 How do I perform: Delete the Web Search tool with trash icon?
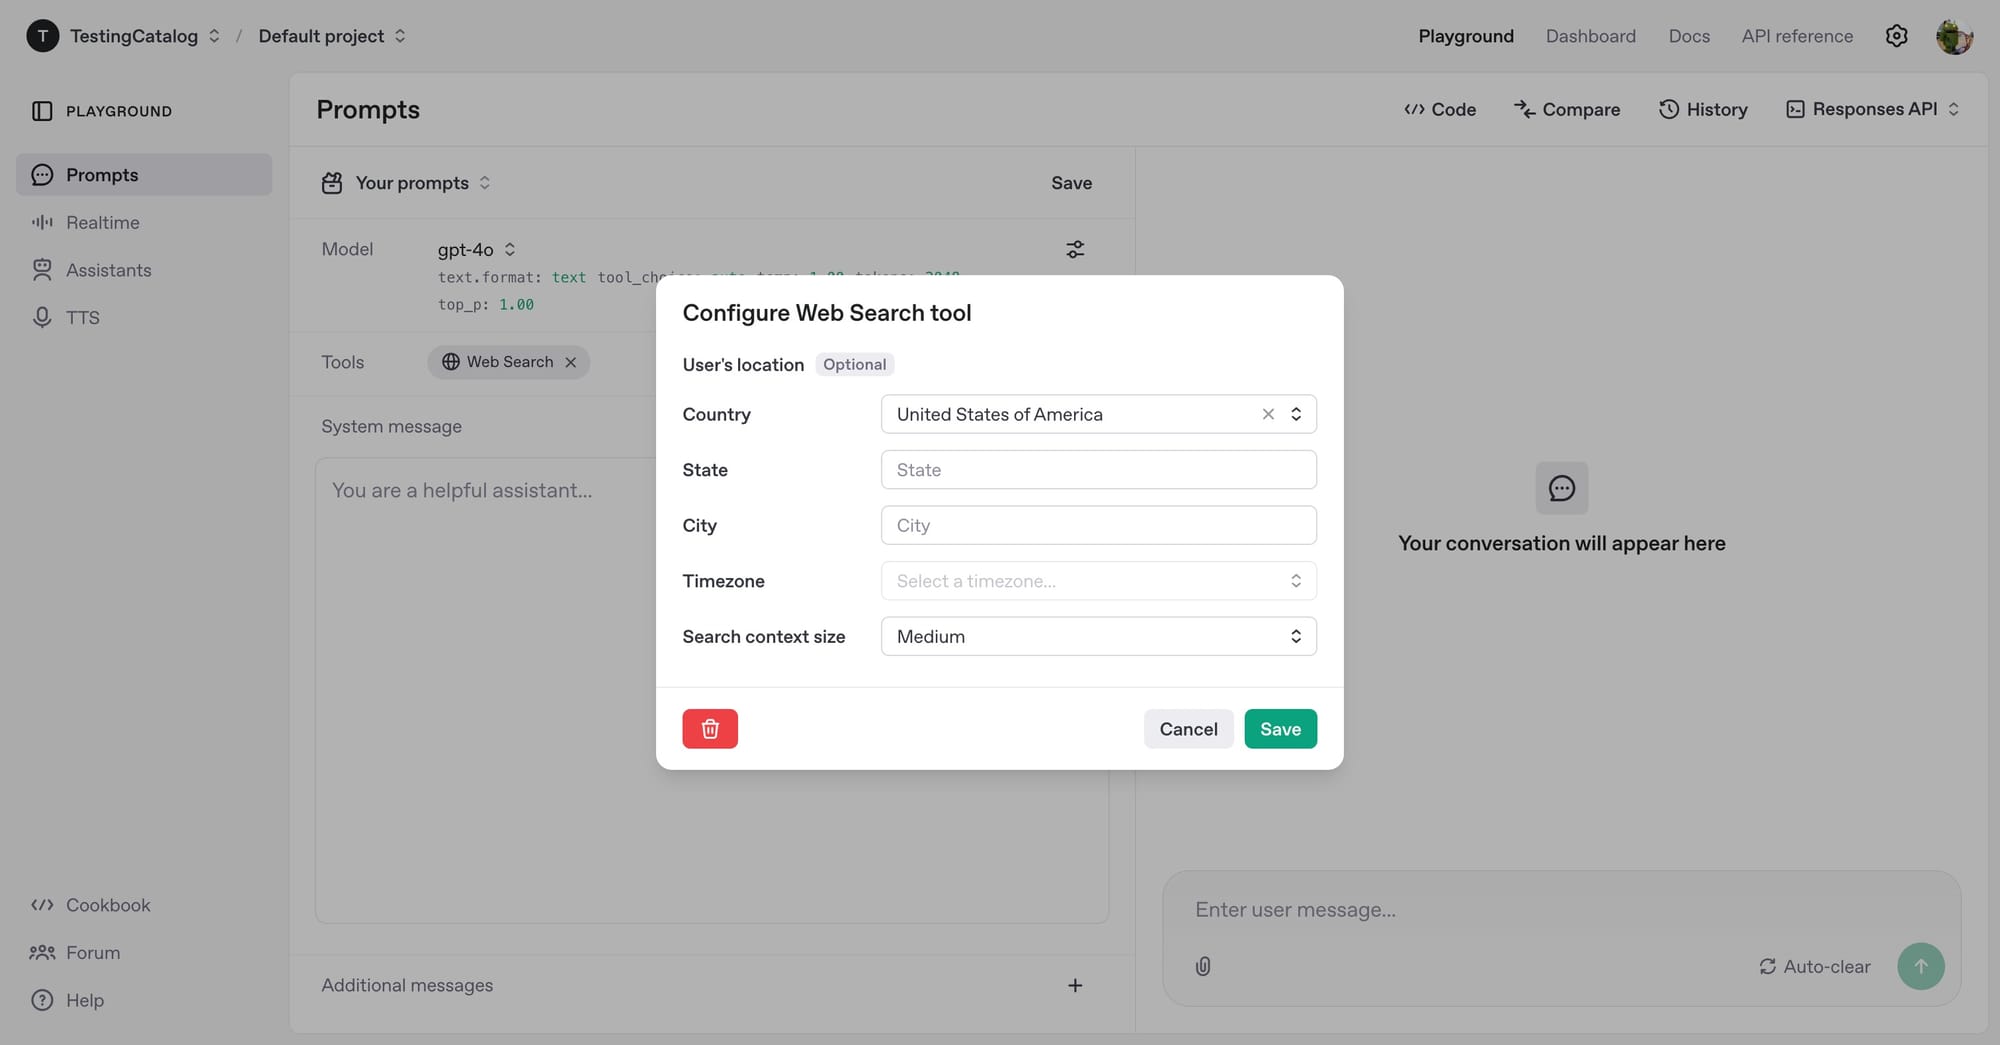coord(710,729)
